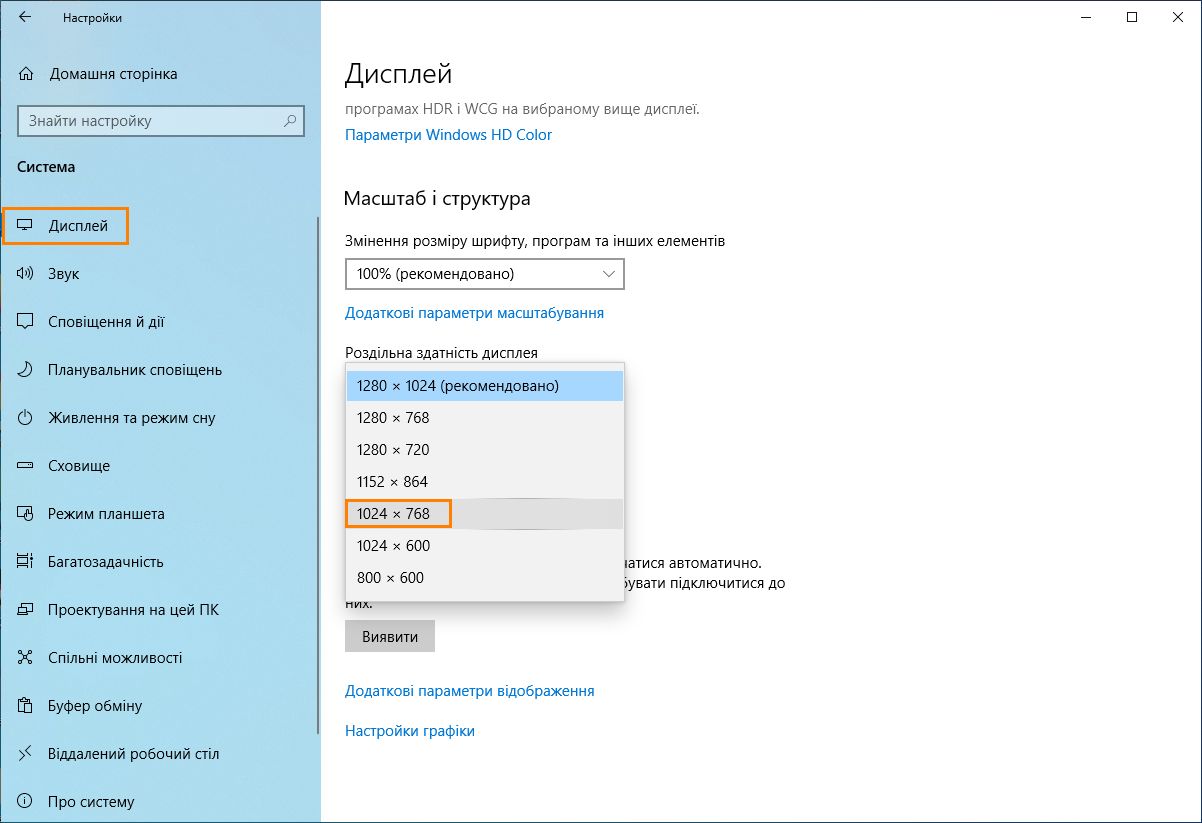Screen dimensions: 1202x823
Task: Click the info icon for Про систему
Action: (26, 802)
